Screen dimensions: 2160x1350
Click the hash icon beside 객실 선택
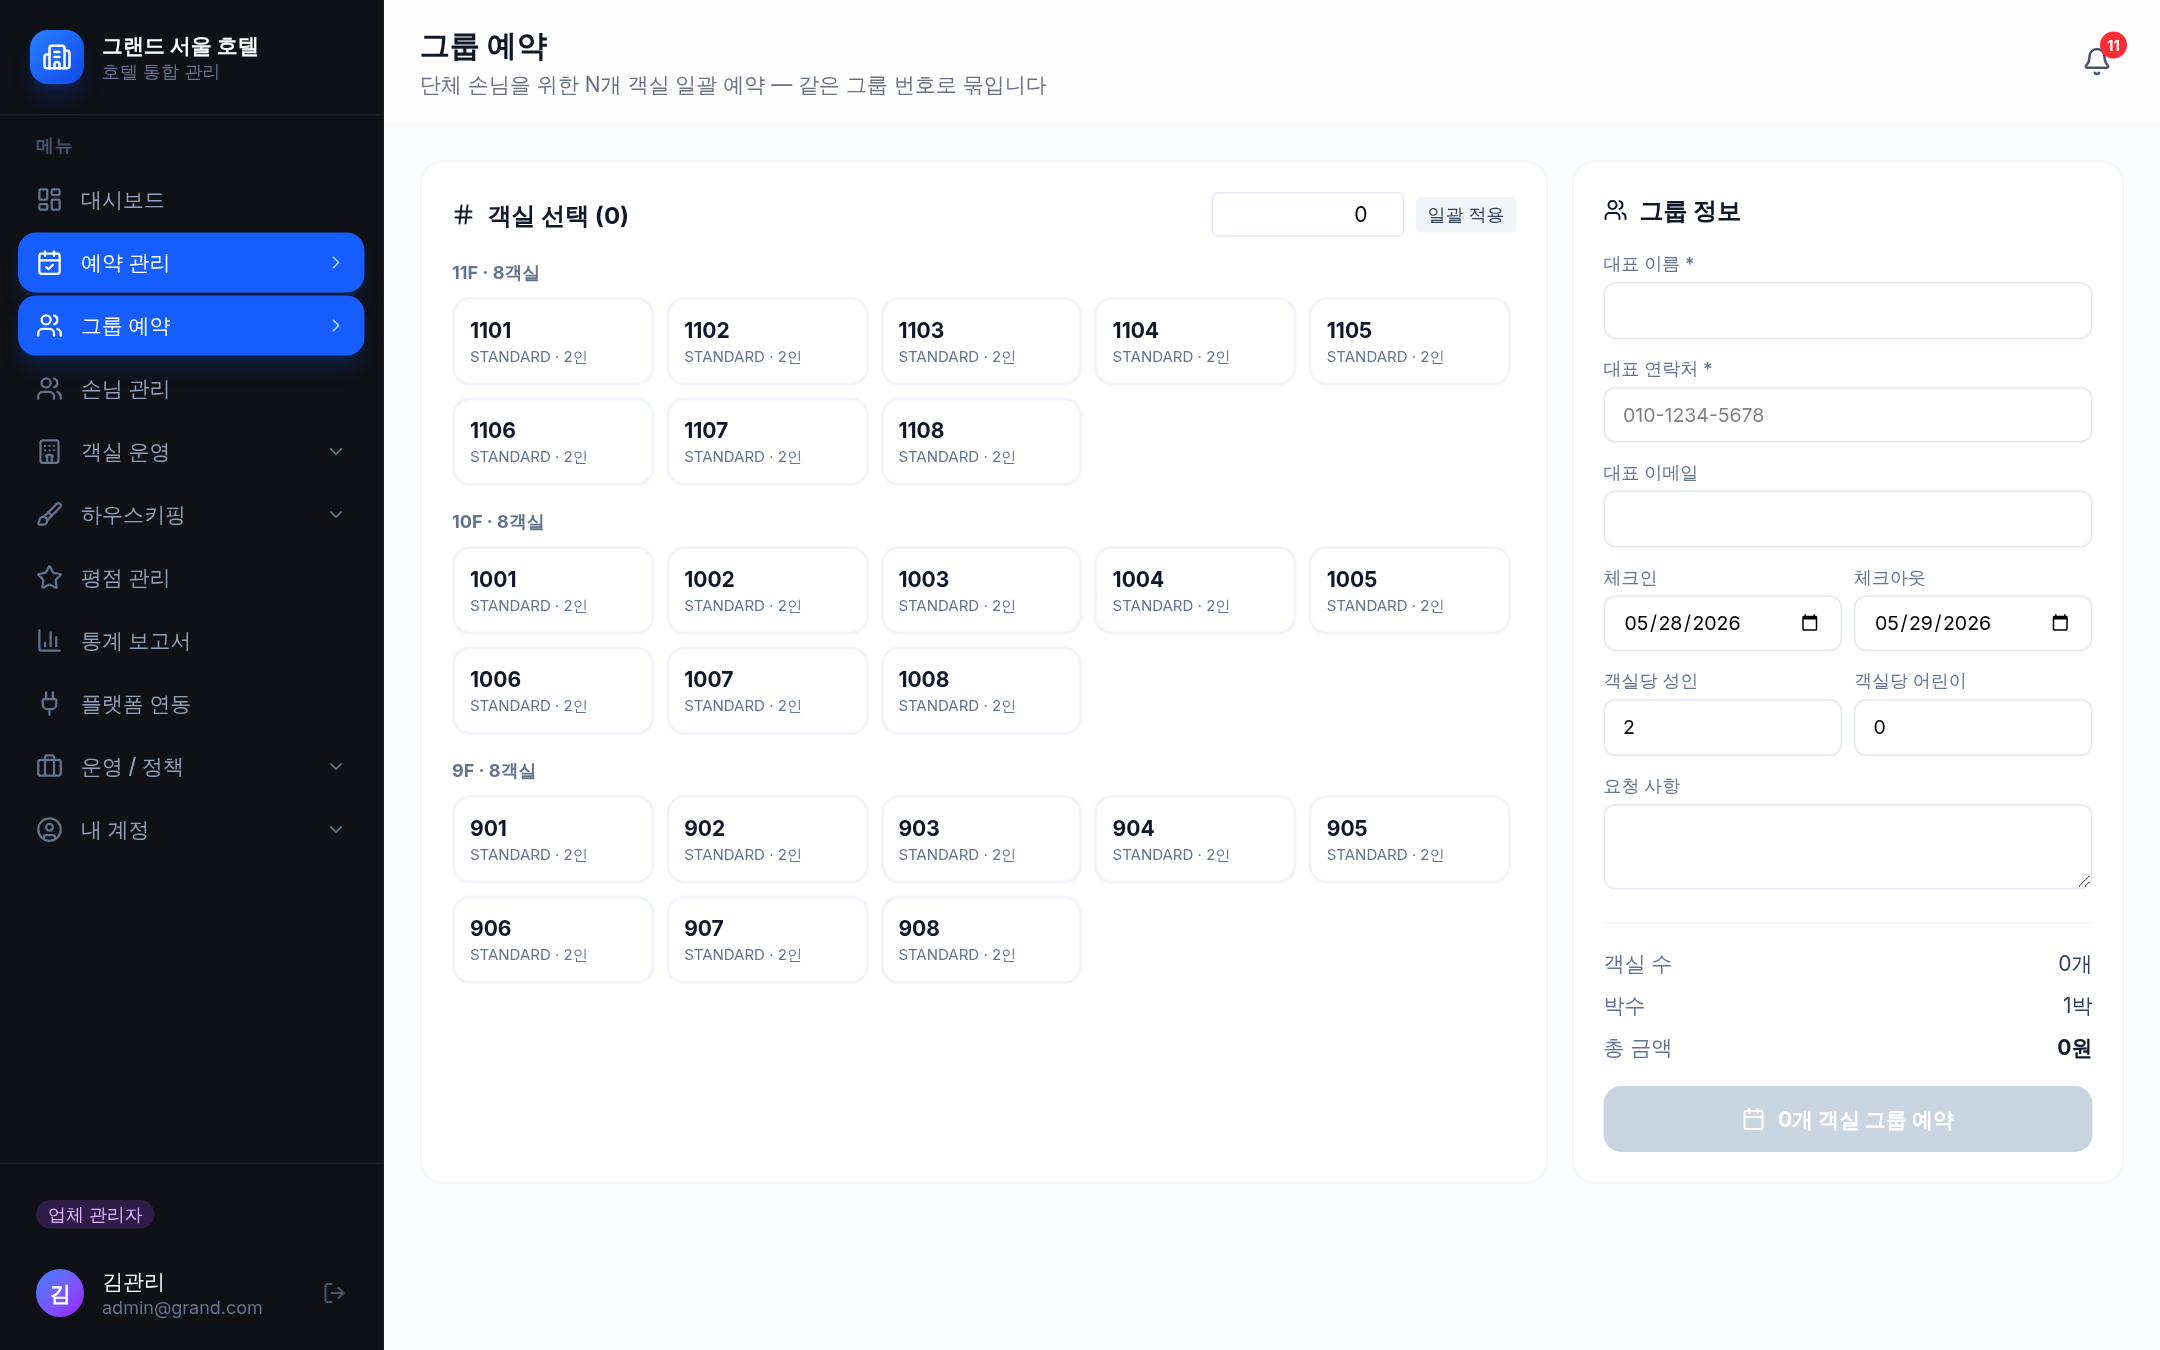[463, 215]
